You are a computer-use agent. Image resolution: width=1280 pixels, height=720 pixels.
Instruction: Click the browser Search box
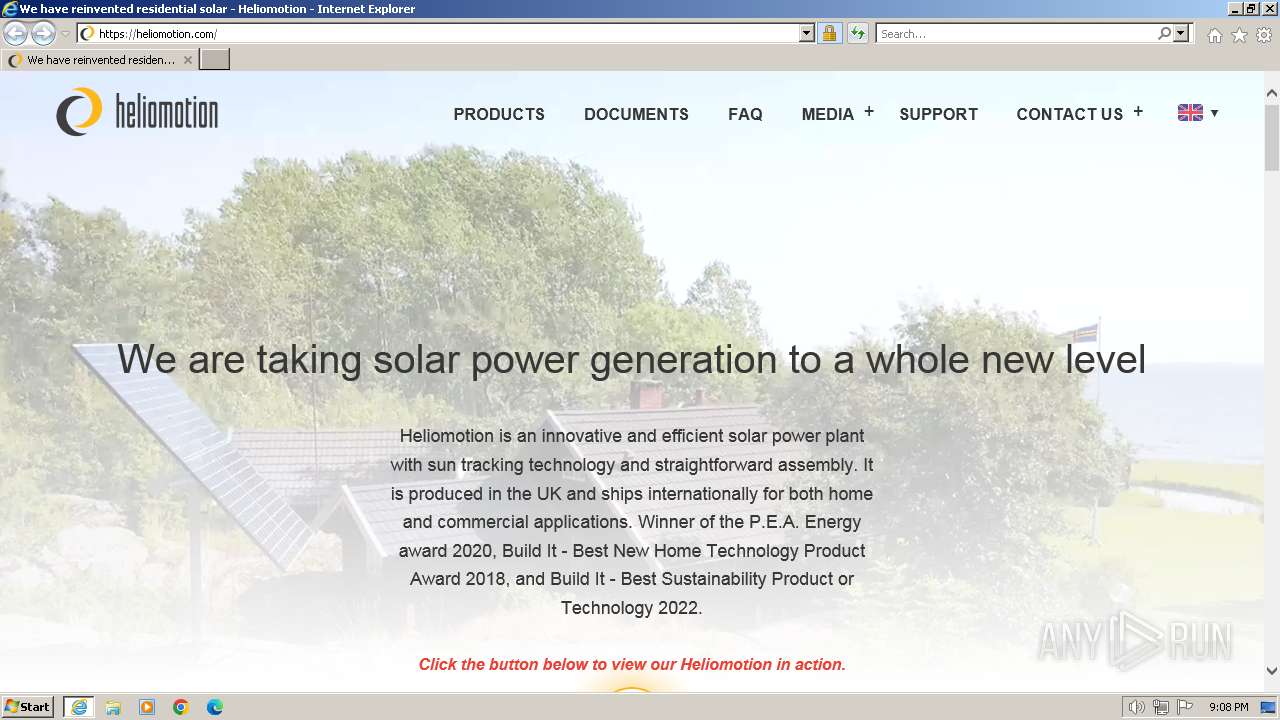click(1015, 33)
